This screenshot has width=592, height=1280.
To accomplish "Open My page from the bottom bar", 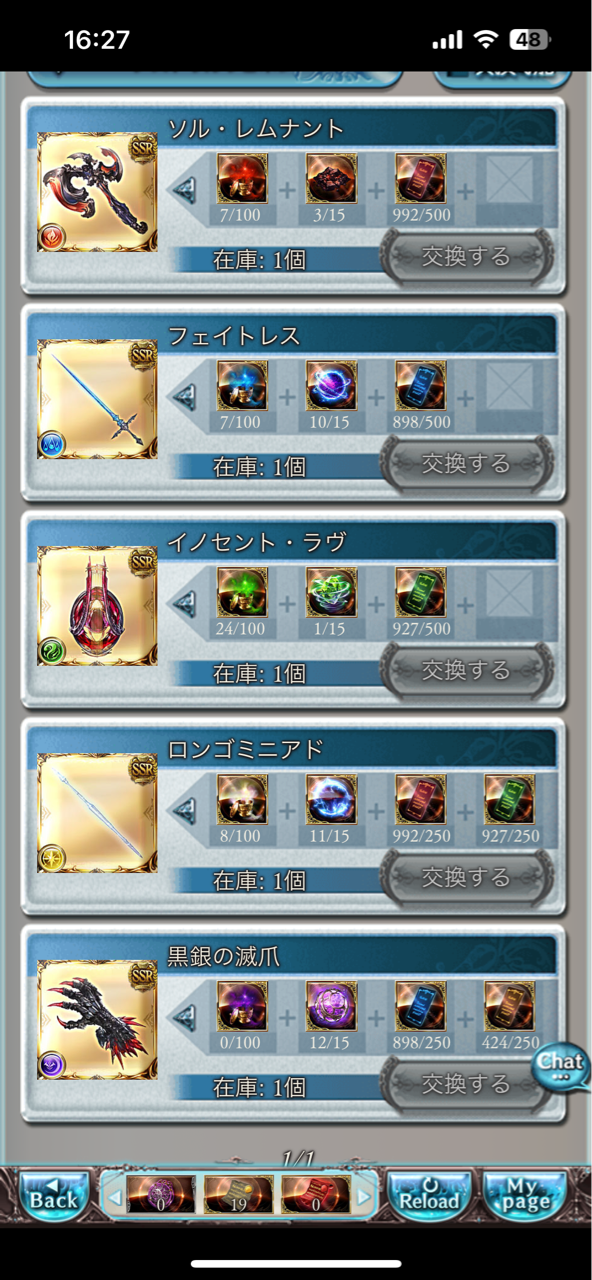I will pyautogui.click(x=525, y=1194).
